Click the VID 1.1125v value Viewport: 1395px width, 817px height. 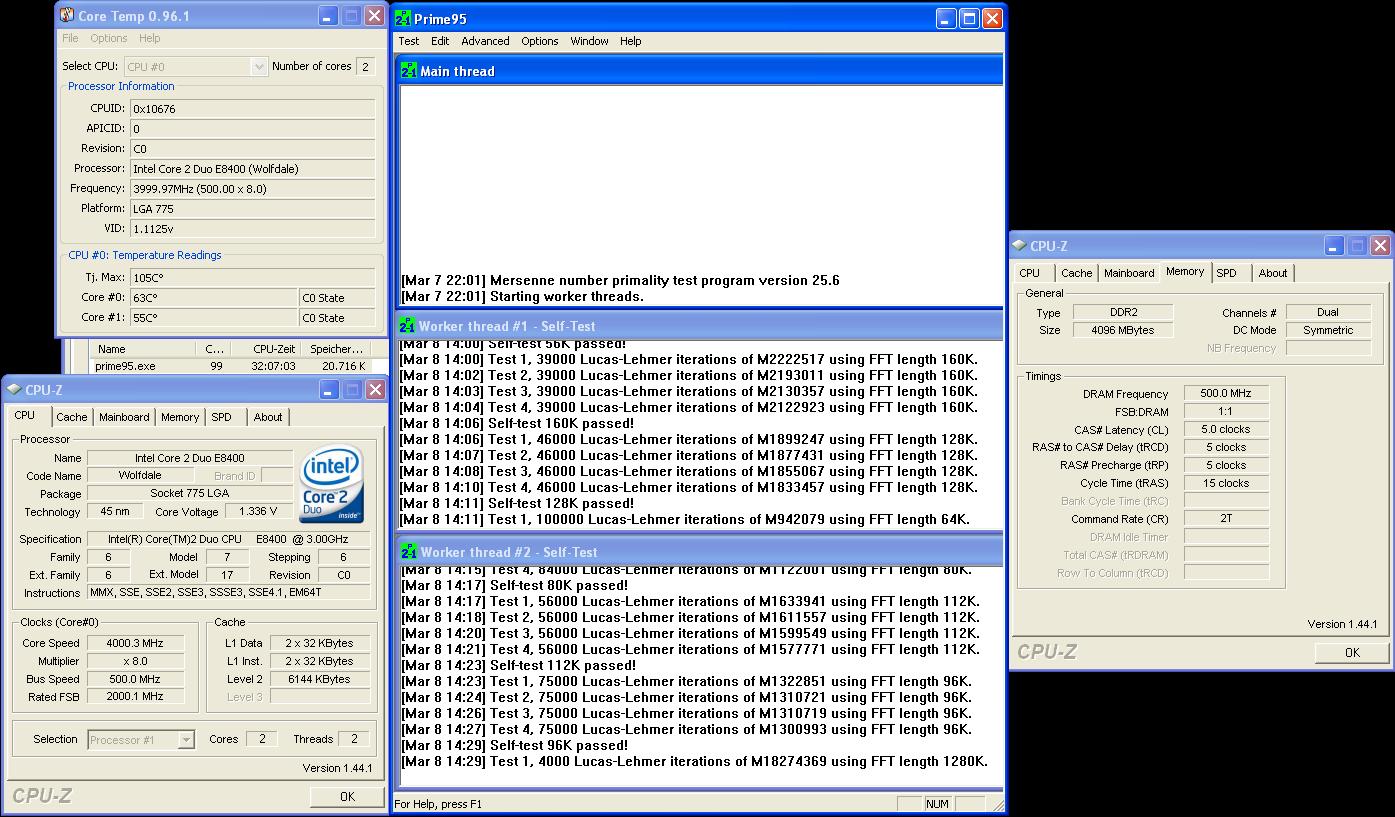point(252,228)
